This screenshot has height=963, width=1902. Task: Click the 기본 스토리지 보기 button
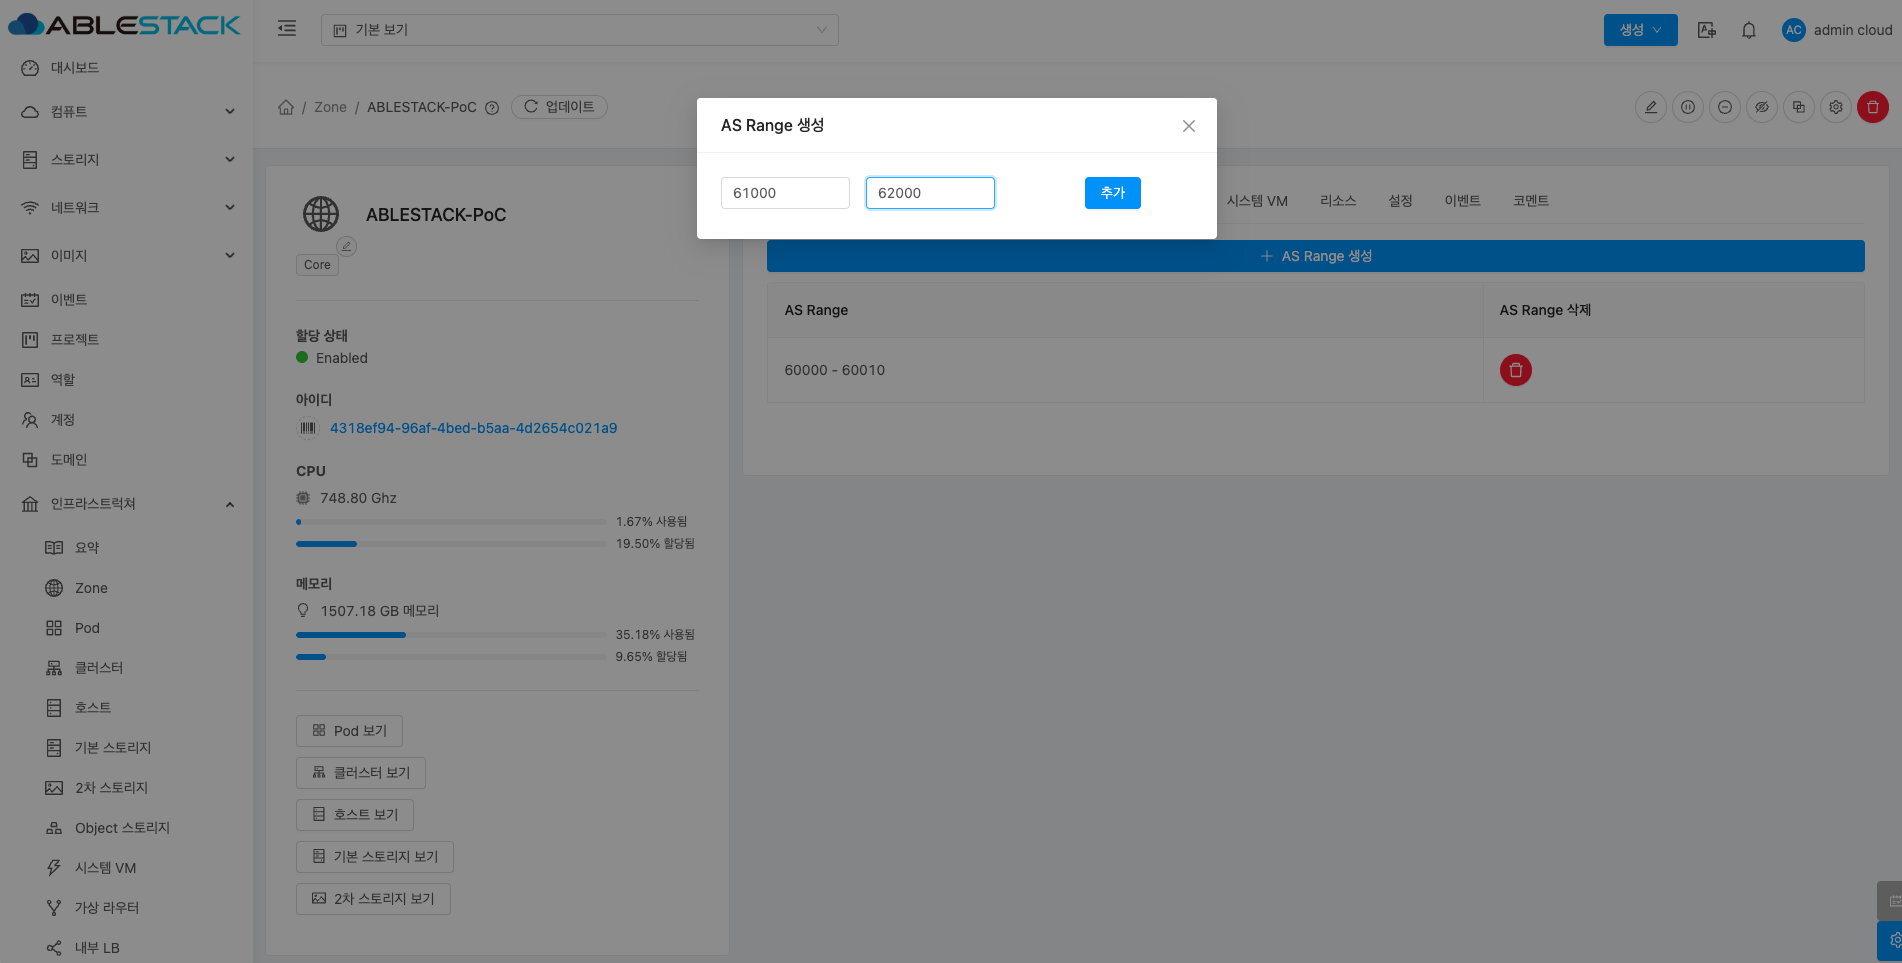coord(375,857)
